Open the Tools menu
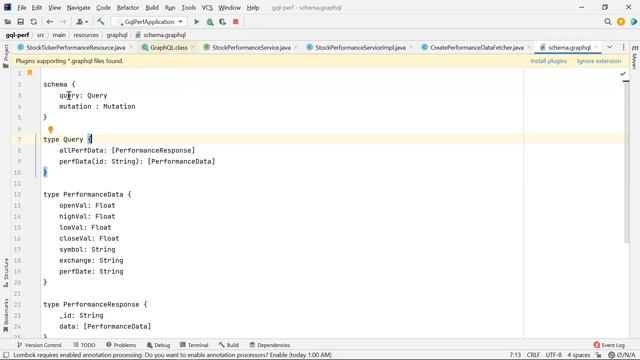 188,7
